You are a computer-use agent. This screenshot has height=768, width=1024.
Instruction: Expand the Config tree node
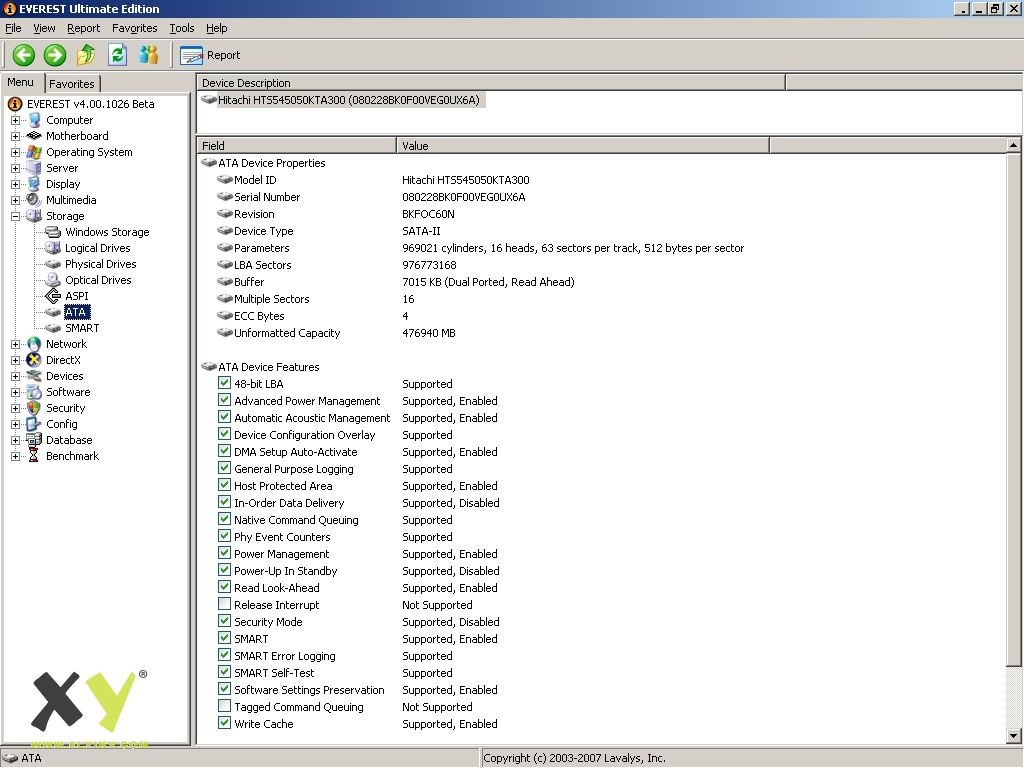point(15,424)
